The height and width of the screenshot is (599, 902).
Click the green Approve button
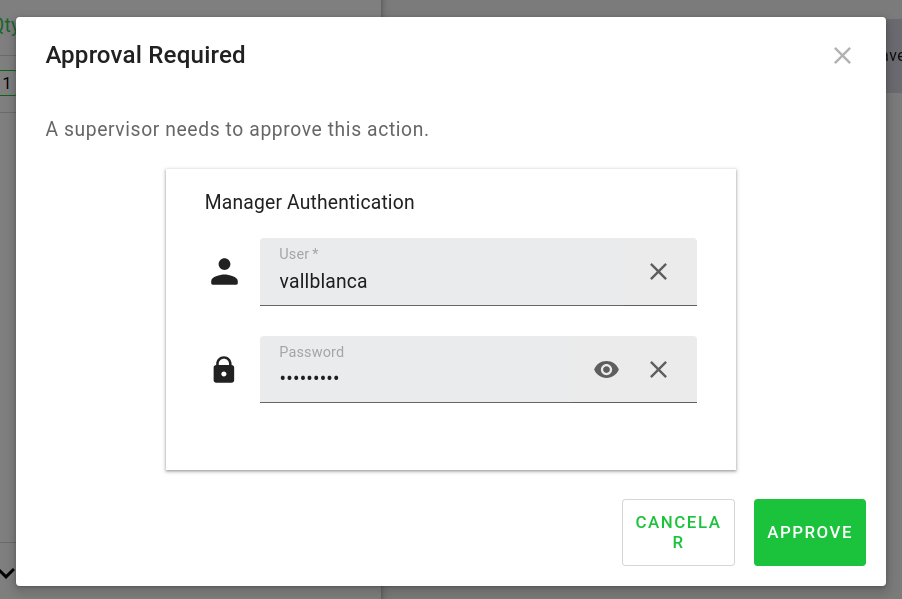click(x=809, y=533)
